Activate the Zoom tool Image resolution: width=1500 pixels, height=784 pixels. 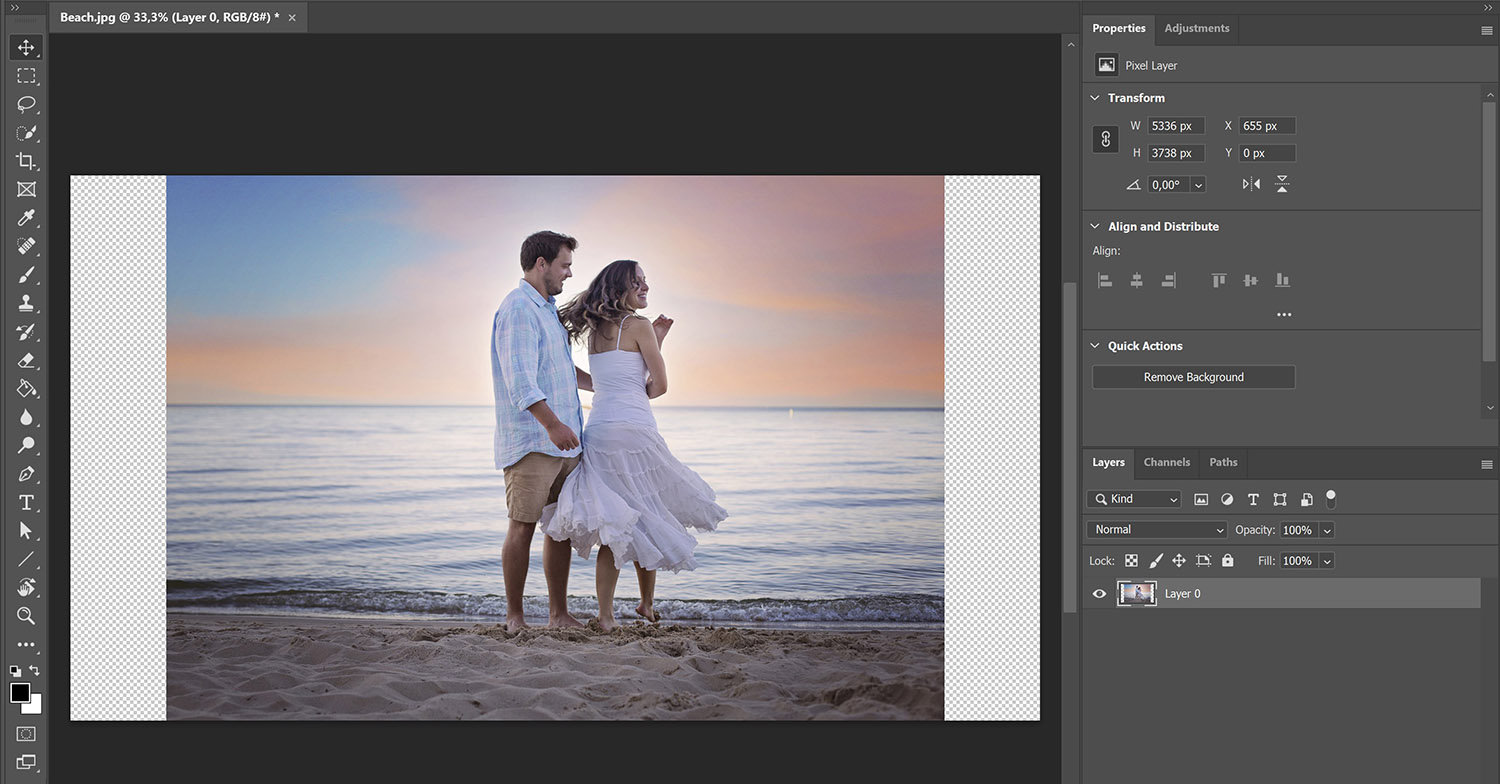(x=26, y=616)
